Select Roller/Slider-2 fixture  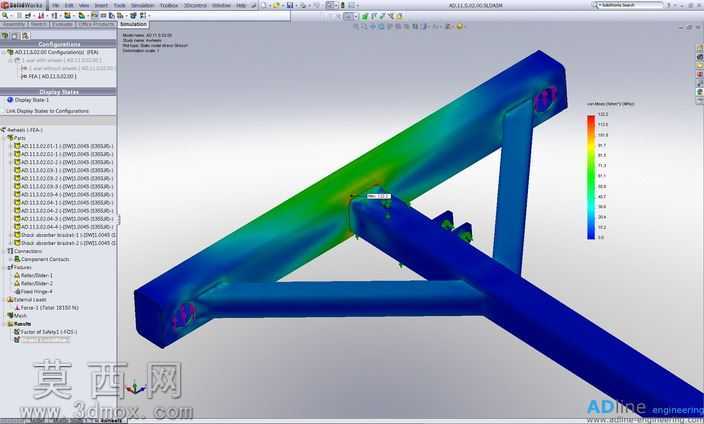(33, 283)
